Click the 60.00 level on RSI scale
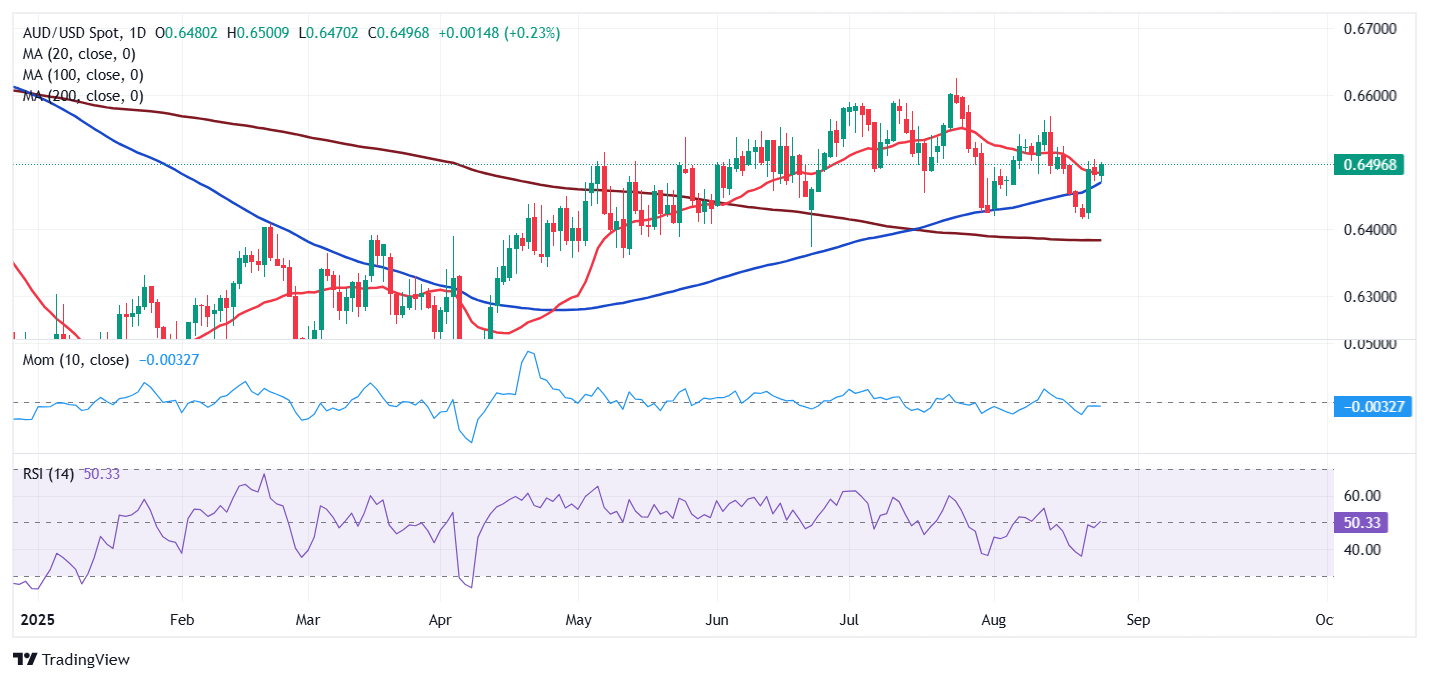 (1361, 496)
